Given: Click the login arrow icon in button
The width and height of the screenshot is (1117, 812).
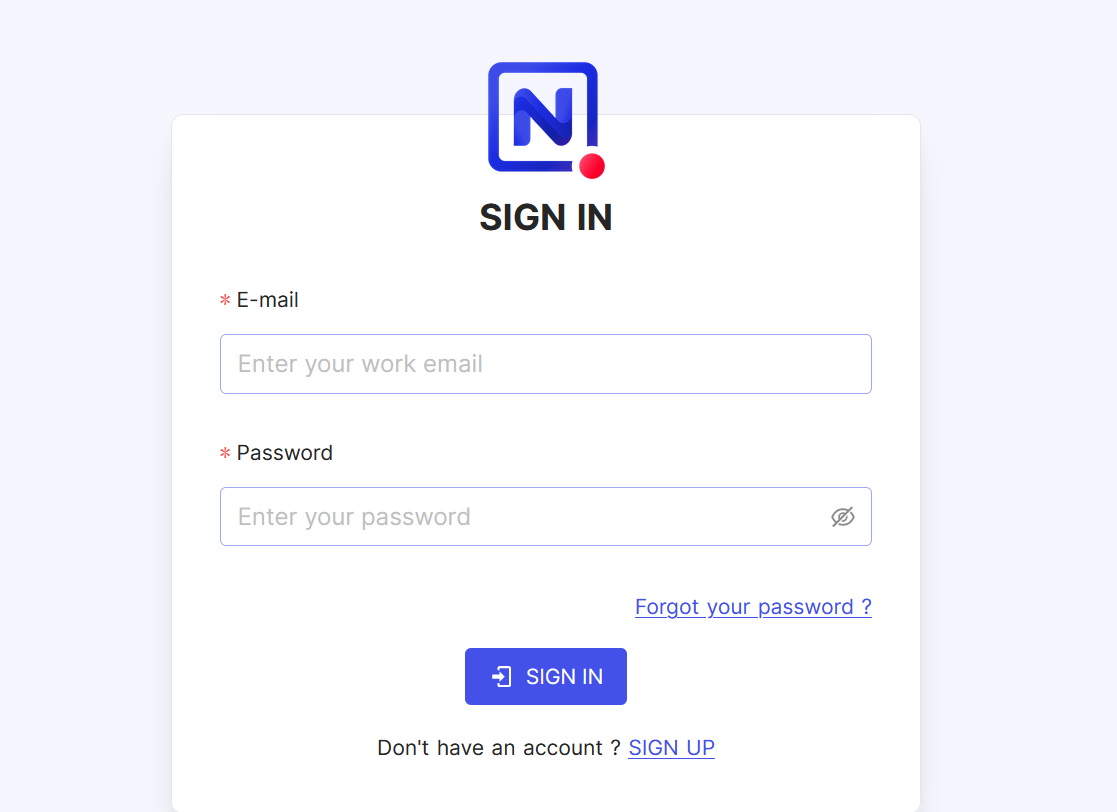Looking at the screenshot, I should 502,677.
